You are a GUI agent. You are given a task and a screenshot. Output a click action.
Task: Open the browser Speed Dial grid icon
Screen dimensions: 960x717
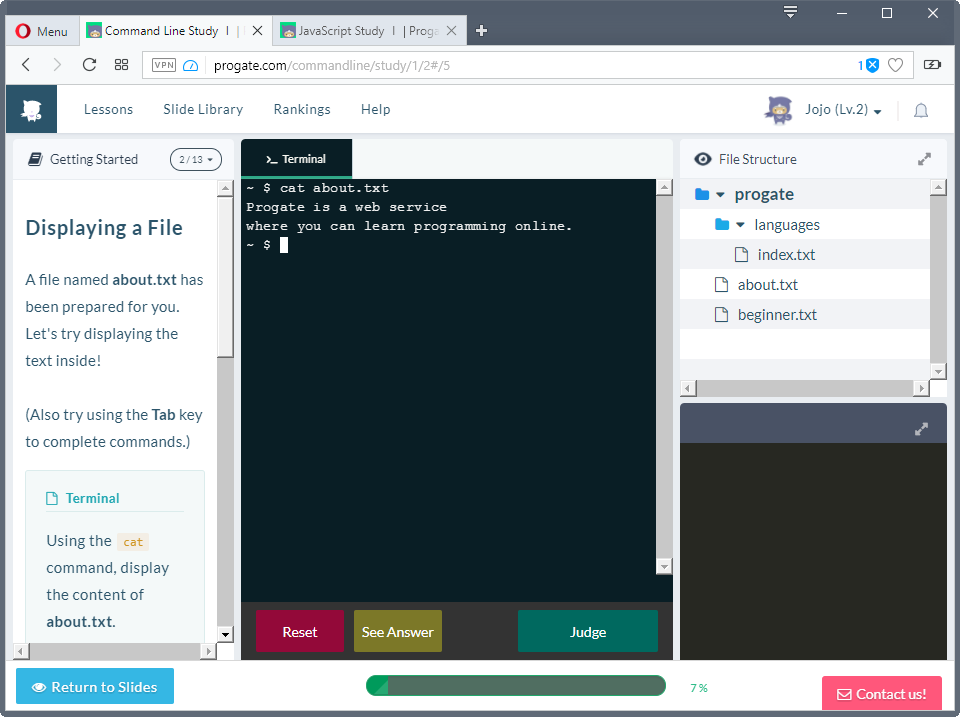click(x=121, y=65)
